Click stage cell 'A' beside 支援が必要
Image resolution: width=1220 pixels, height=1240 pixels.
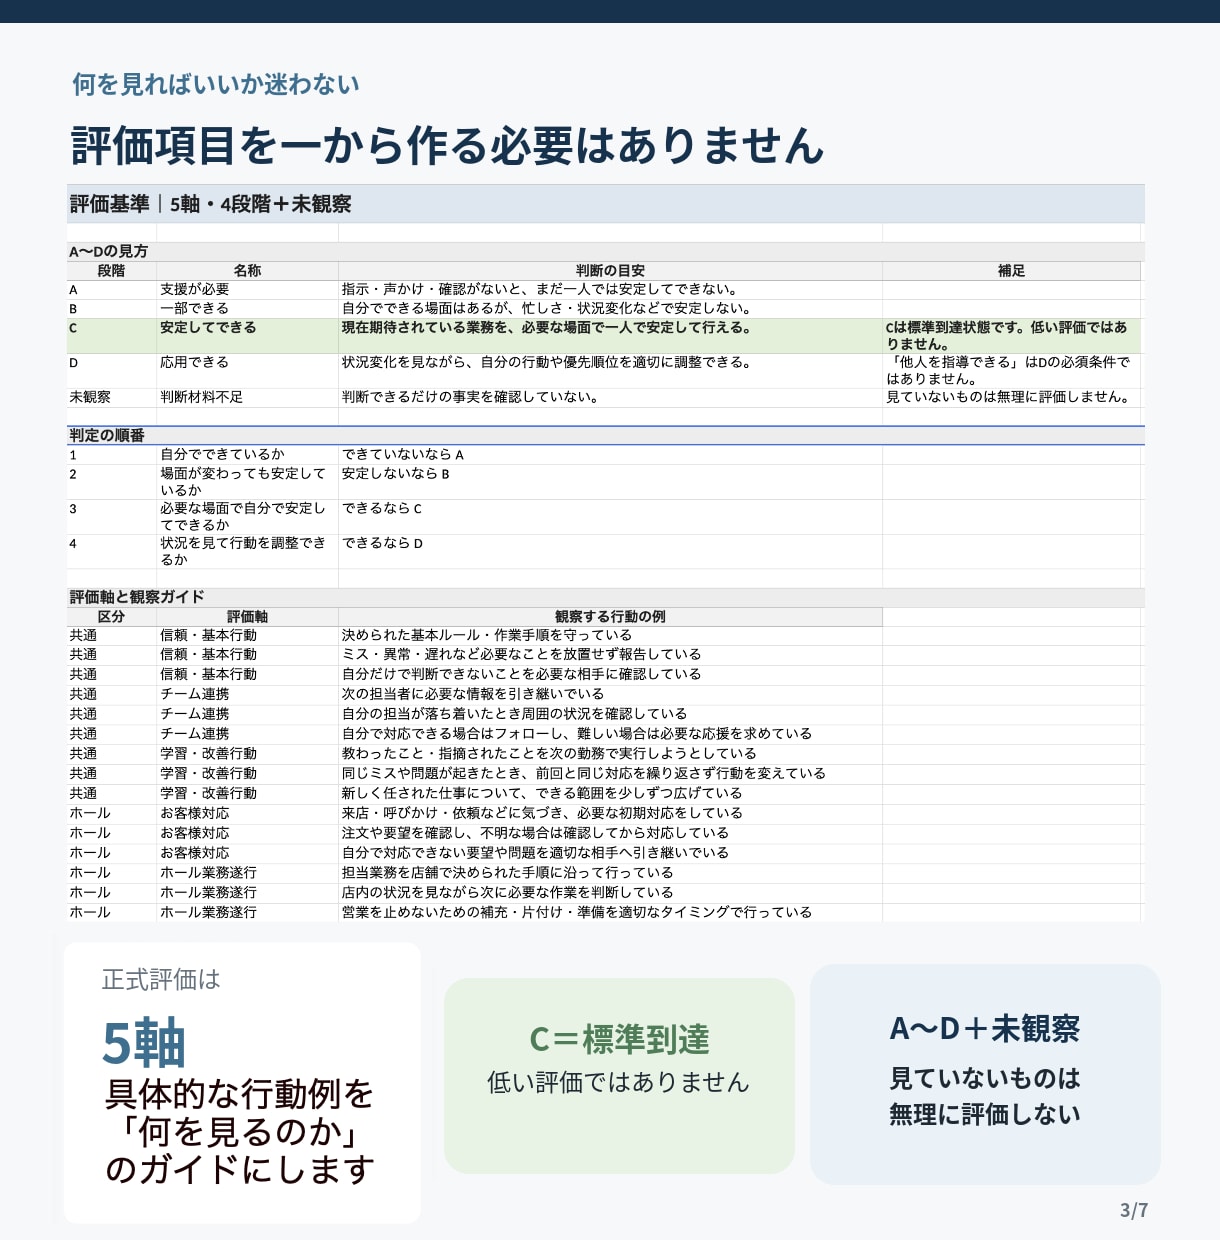73,289
